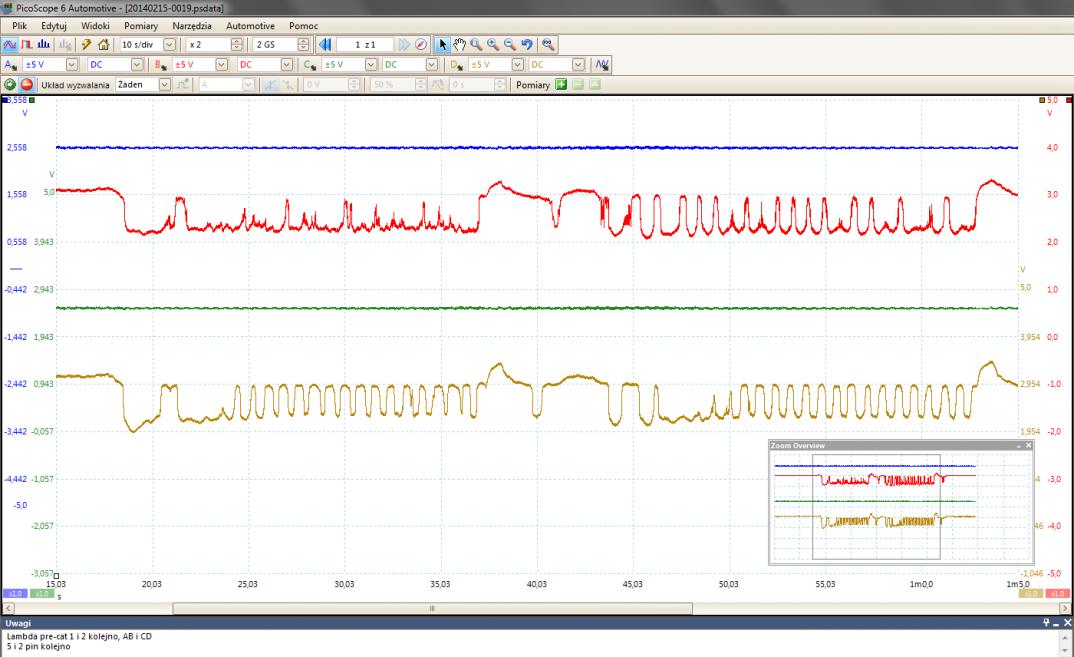Toggle channel D options button

pyautogui.click(x=456, y=65)
